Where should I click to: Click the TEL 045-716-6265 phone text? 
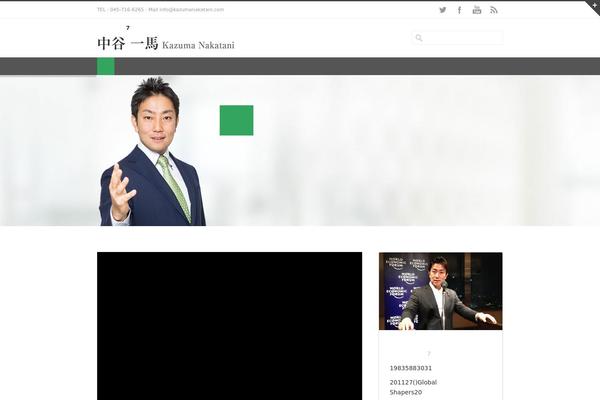[120, 10]
